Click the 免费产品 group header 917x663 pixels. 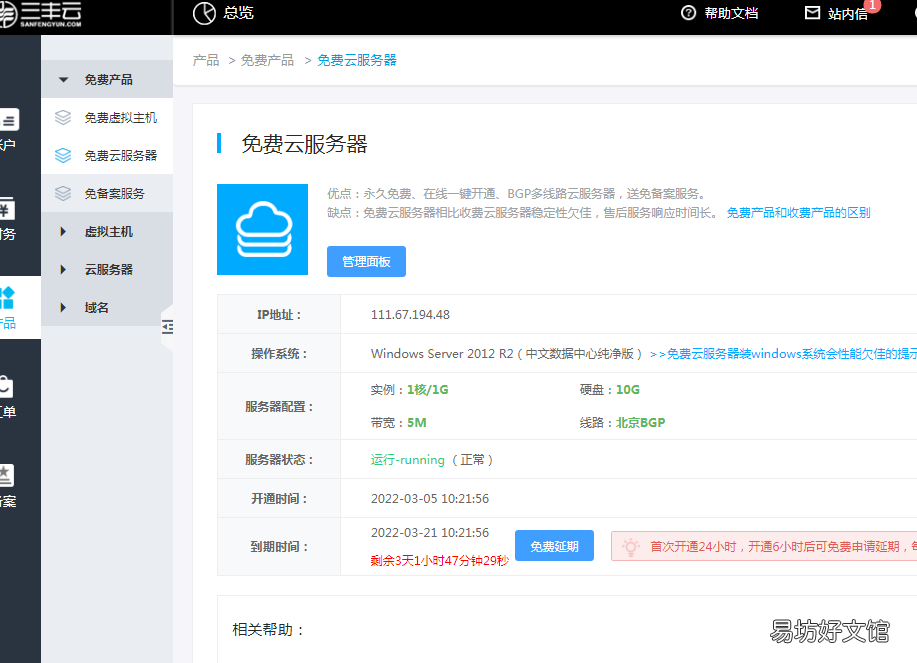point(107,80)
